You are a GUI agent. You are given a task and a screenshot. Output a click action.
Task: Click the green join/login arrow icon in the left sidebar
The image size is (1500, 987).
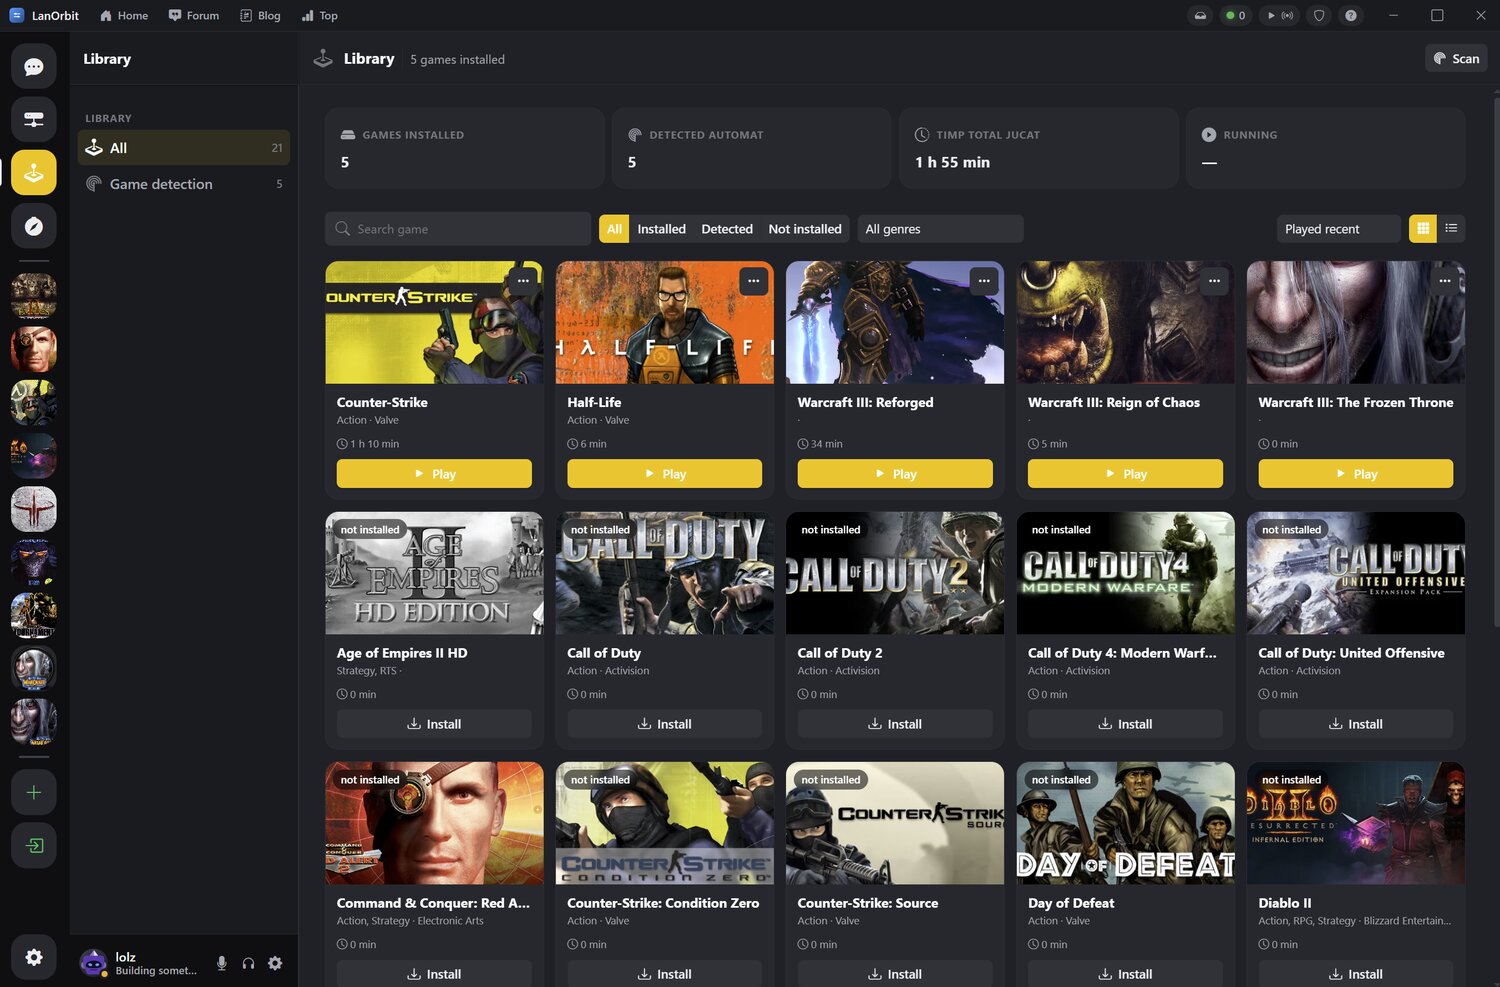(x=33, y=845)
